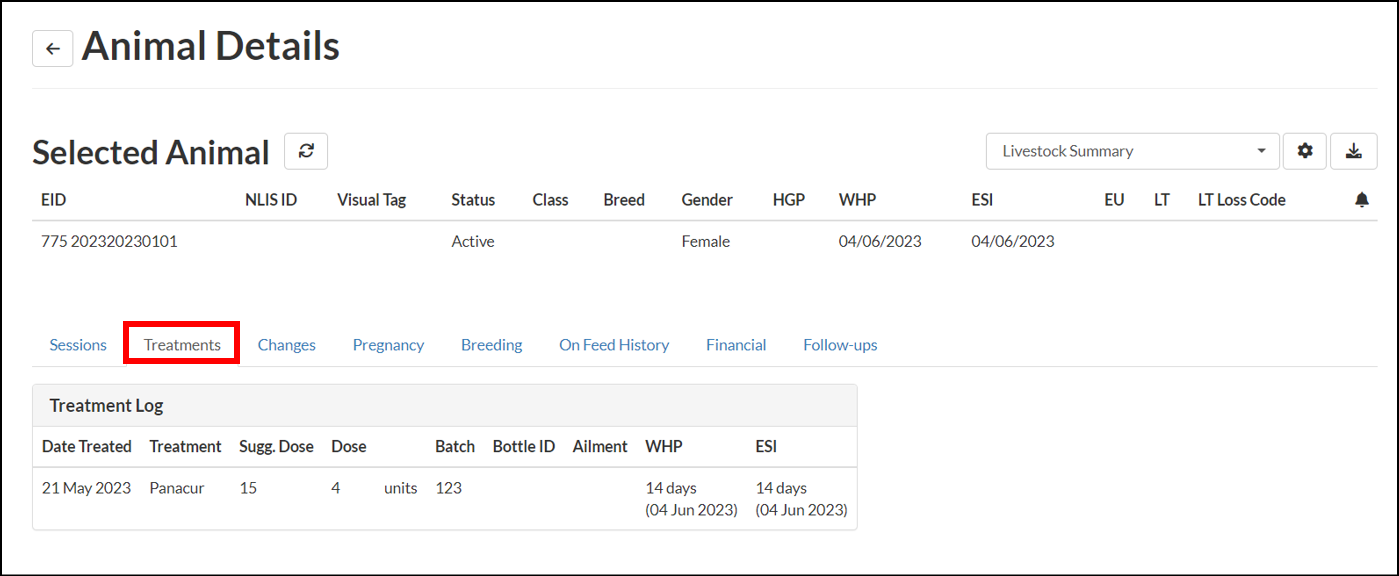Click the notification bell icon

(x=1361, y=200)
